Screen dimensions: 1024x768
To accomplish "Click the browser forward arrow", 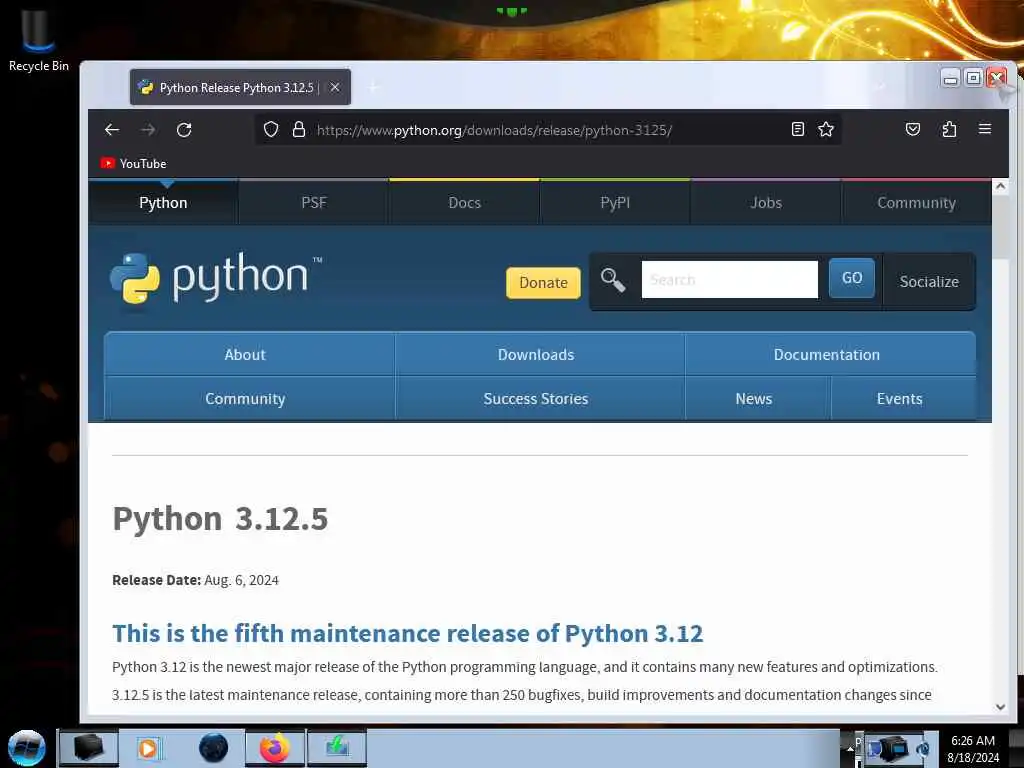I will 148,130.
